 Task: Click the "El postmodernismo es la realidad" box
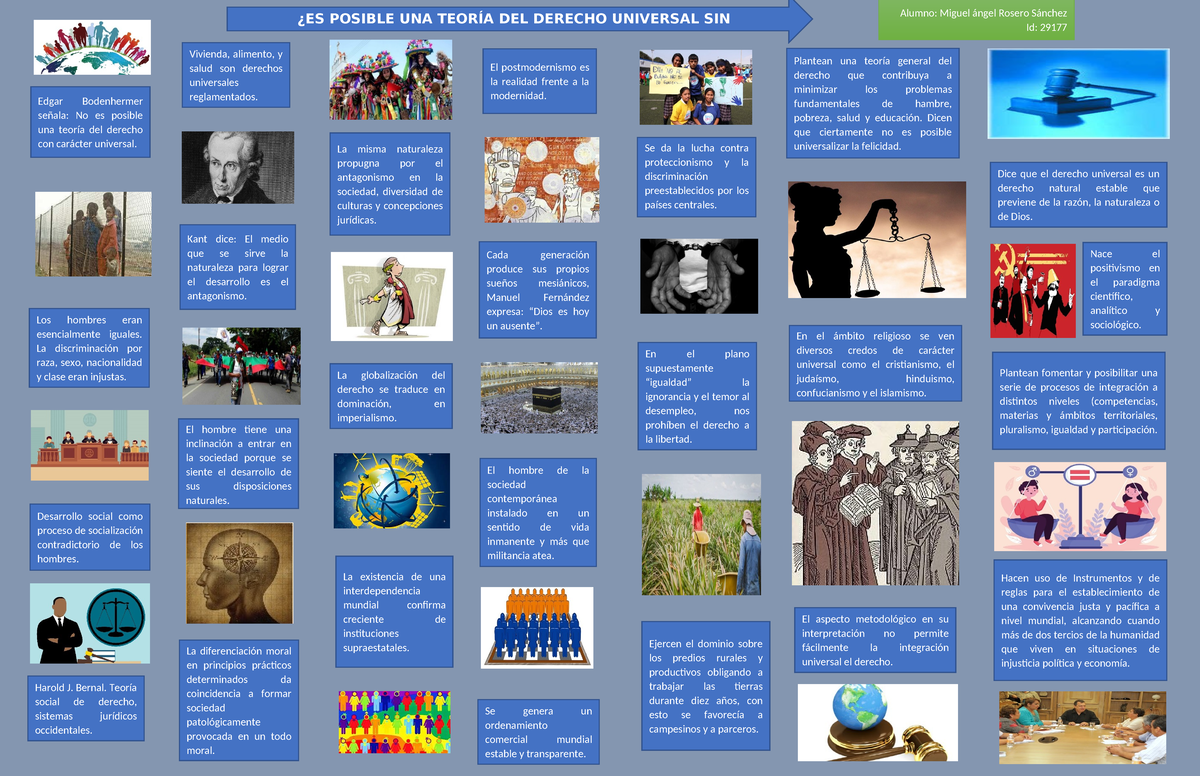point(540,82)
